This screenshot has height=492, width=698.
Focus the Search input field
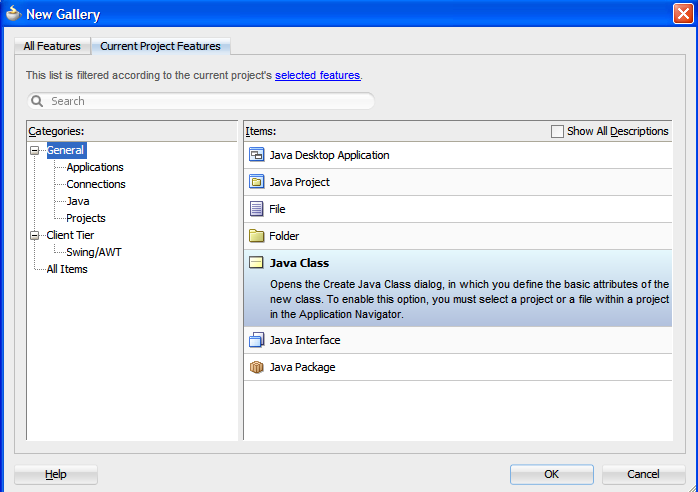[x=201, y=101]
